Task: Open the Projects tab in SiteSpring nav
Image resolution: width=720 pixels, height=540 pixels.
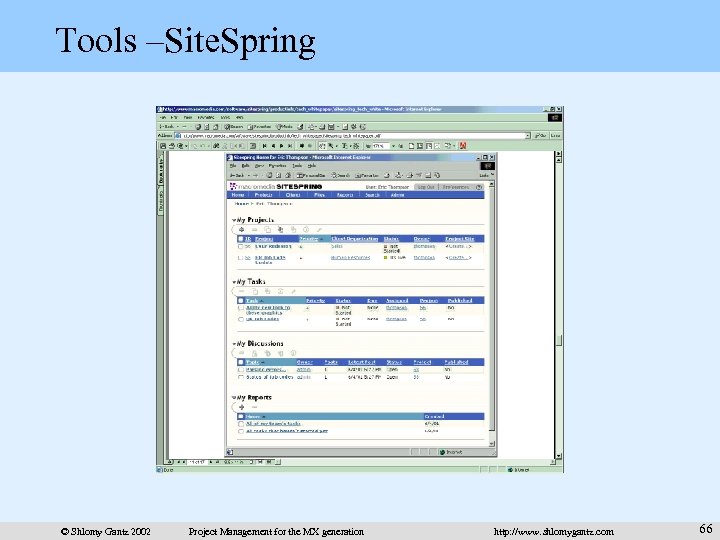Action: (x=264, y=195)
